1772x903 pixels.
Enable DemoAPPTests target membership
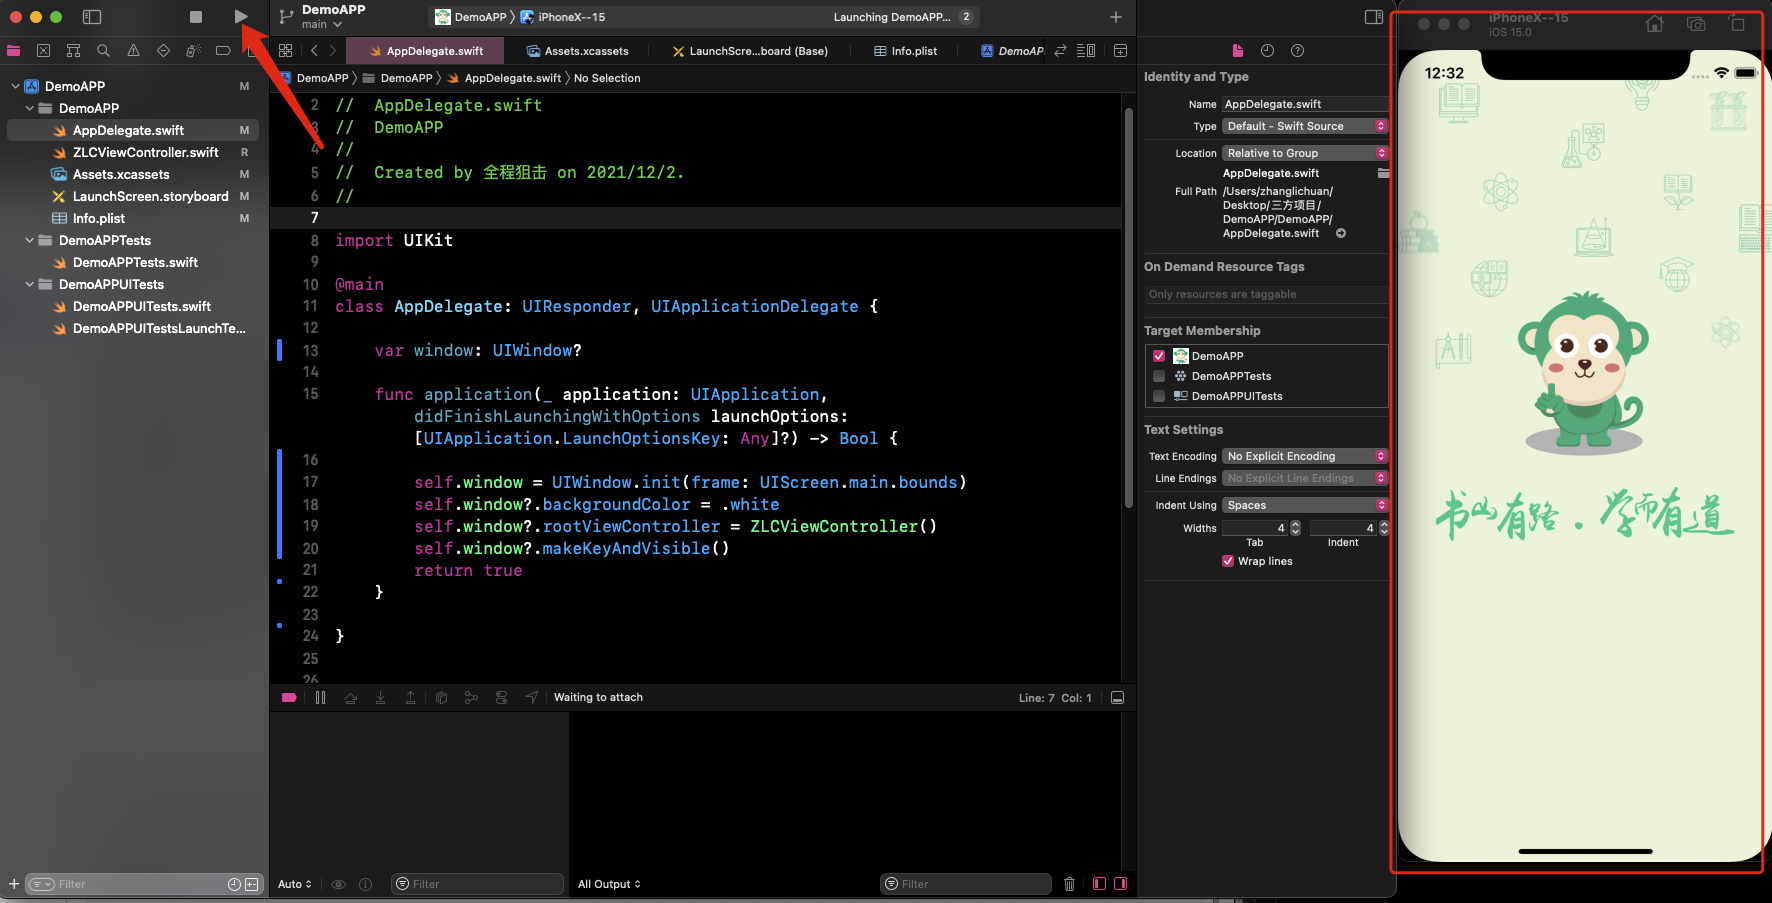point(1159,376)
